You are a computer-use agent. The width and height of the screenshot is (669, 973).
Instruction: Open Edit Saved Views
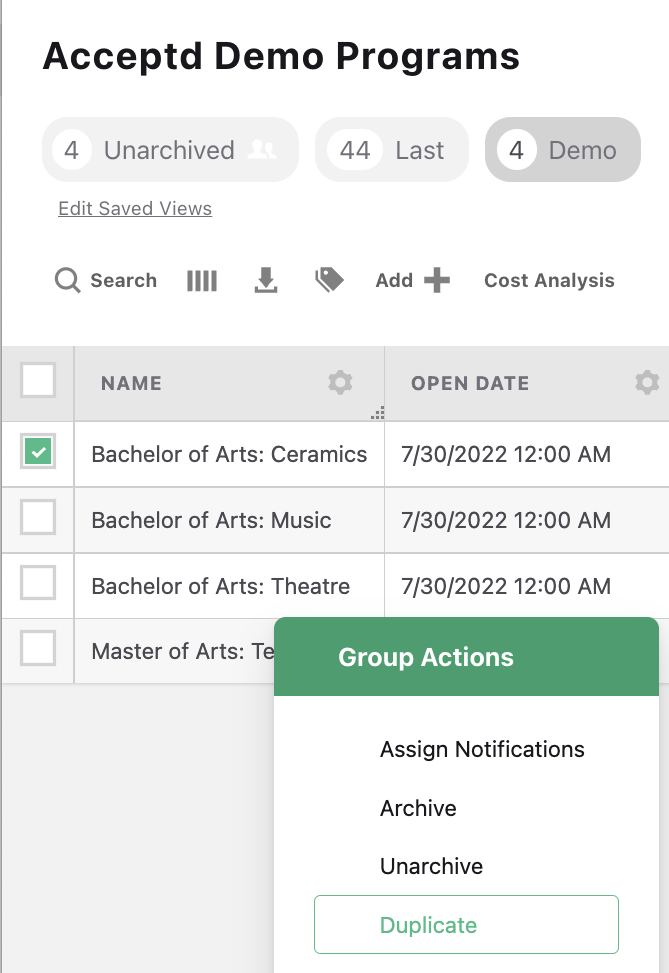click(x=134, y=208)
